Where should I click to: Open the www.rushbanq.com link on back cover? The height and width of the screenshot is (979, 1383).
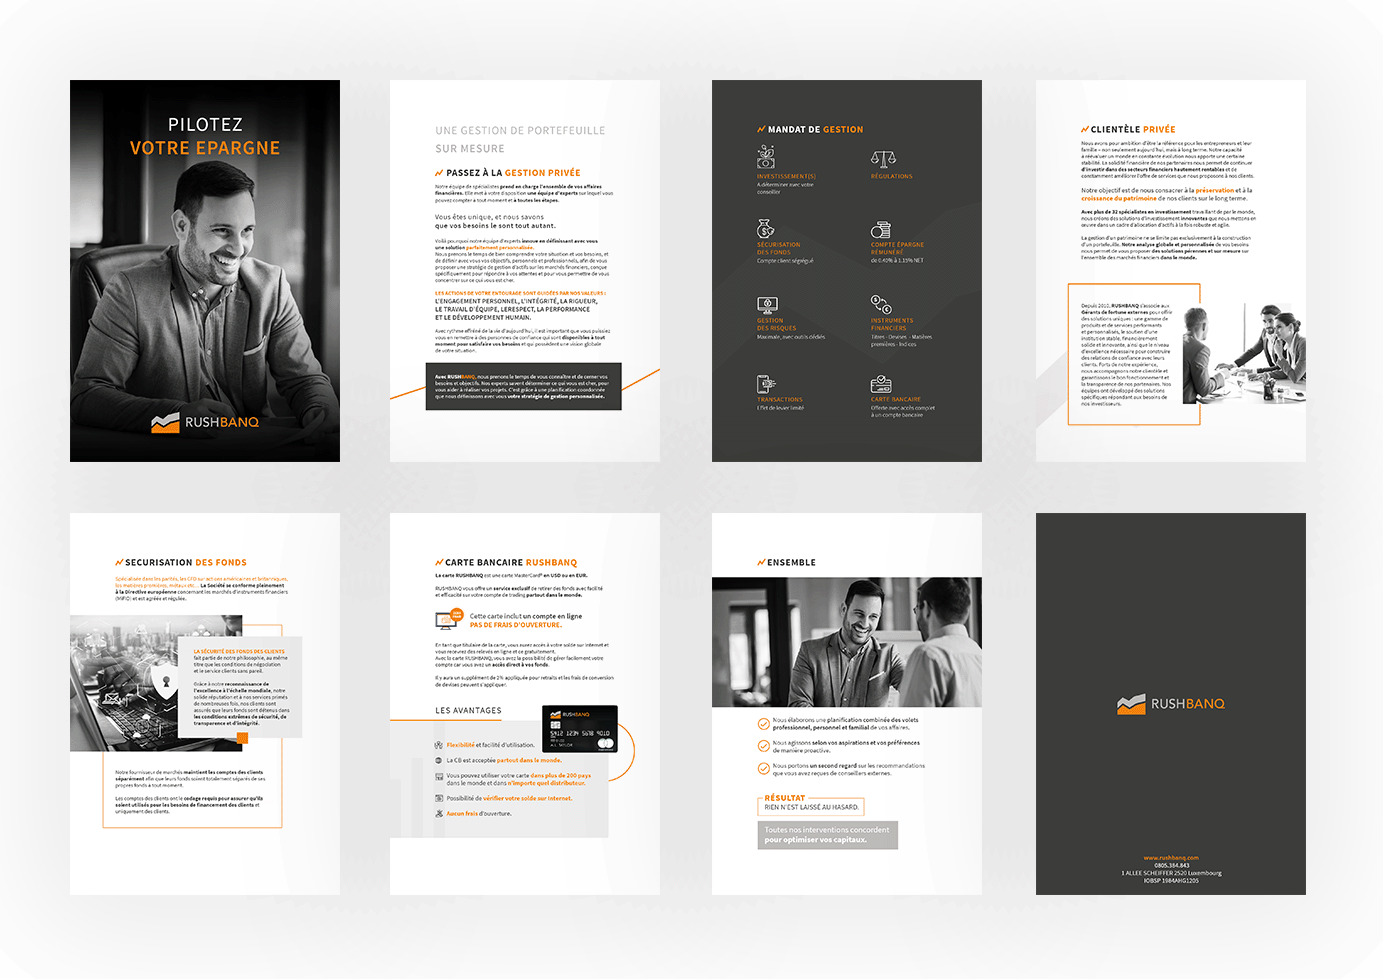click(x=1171, y=857)
